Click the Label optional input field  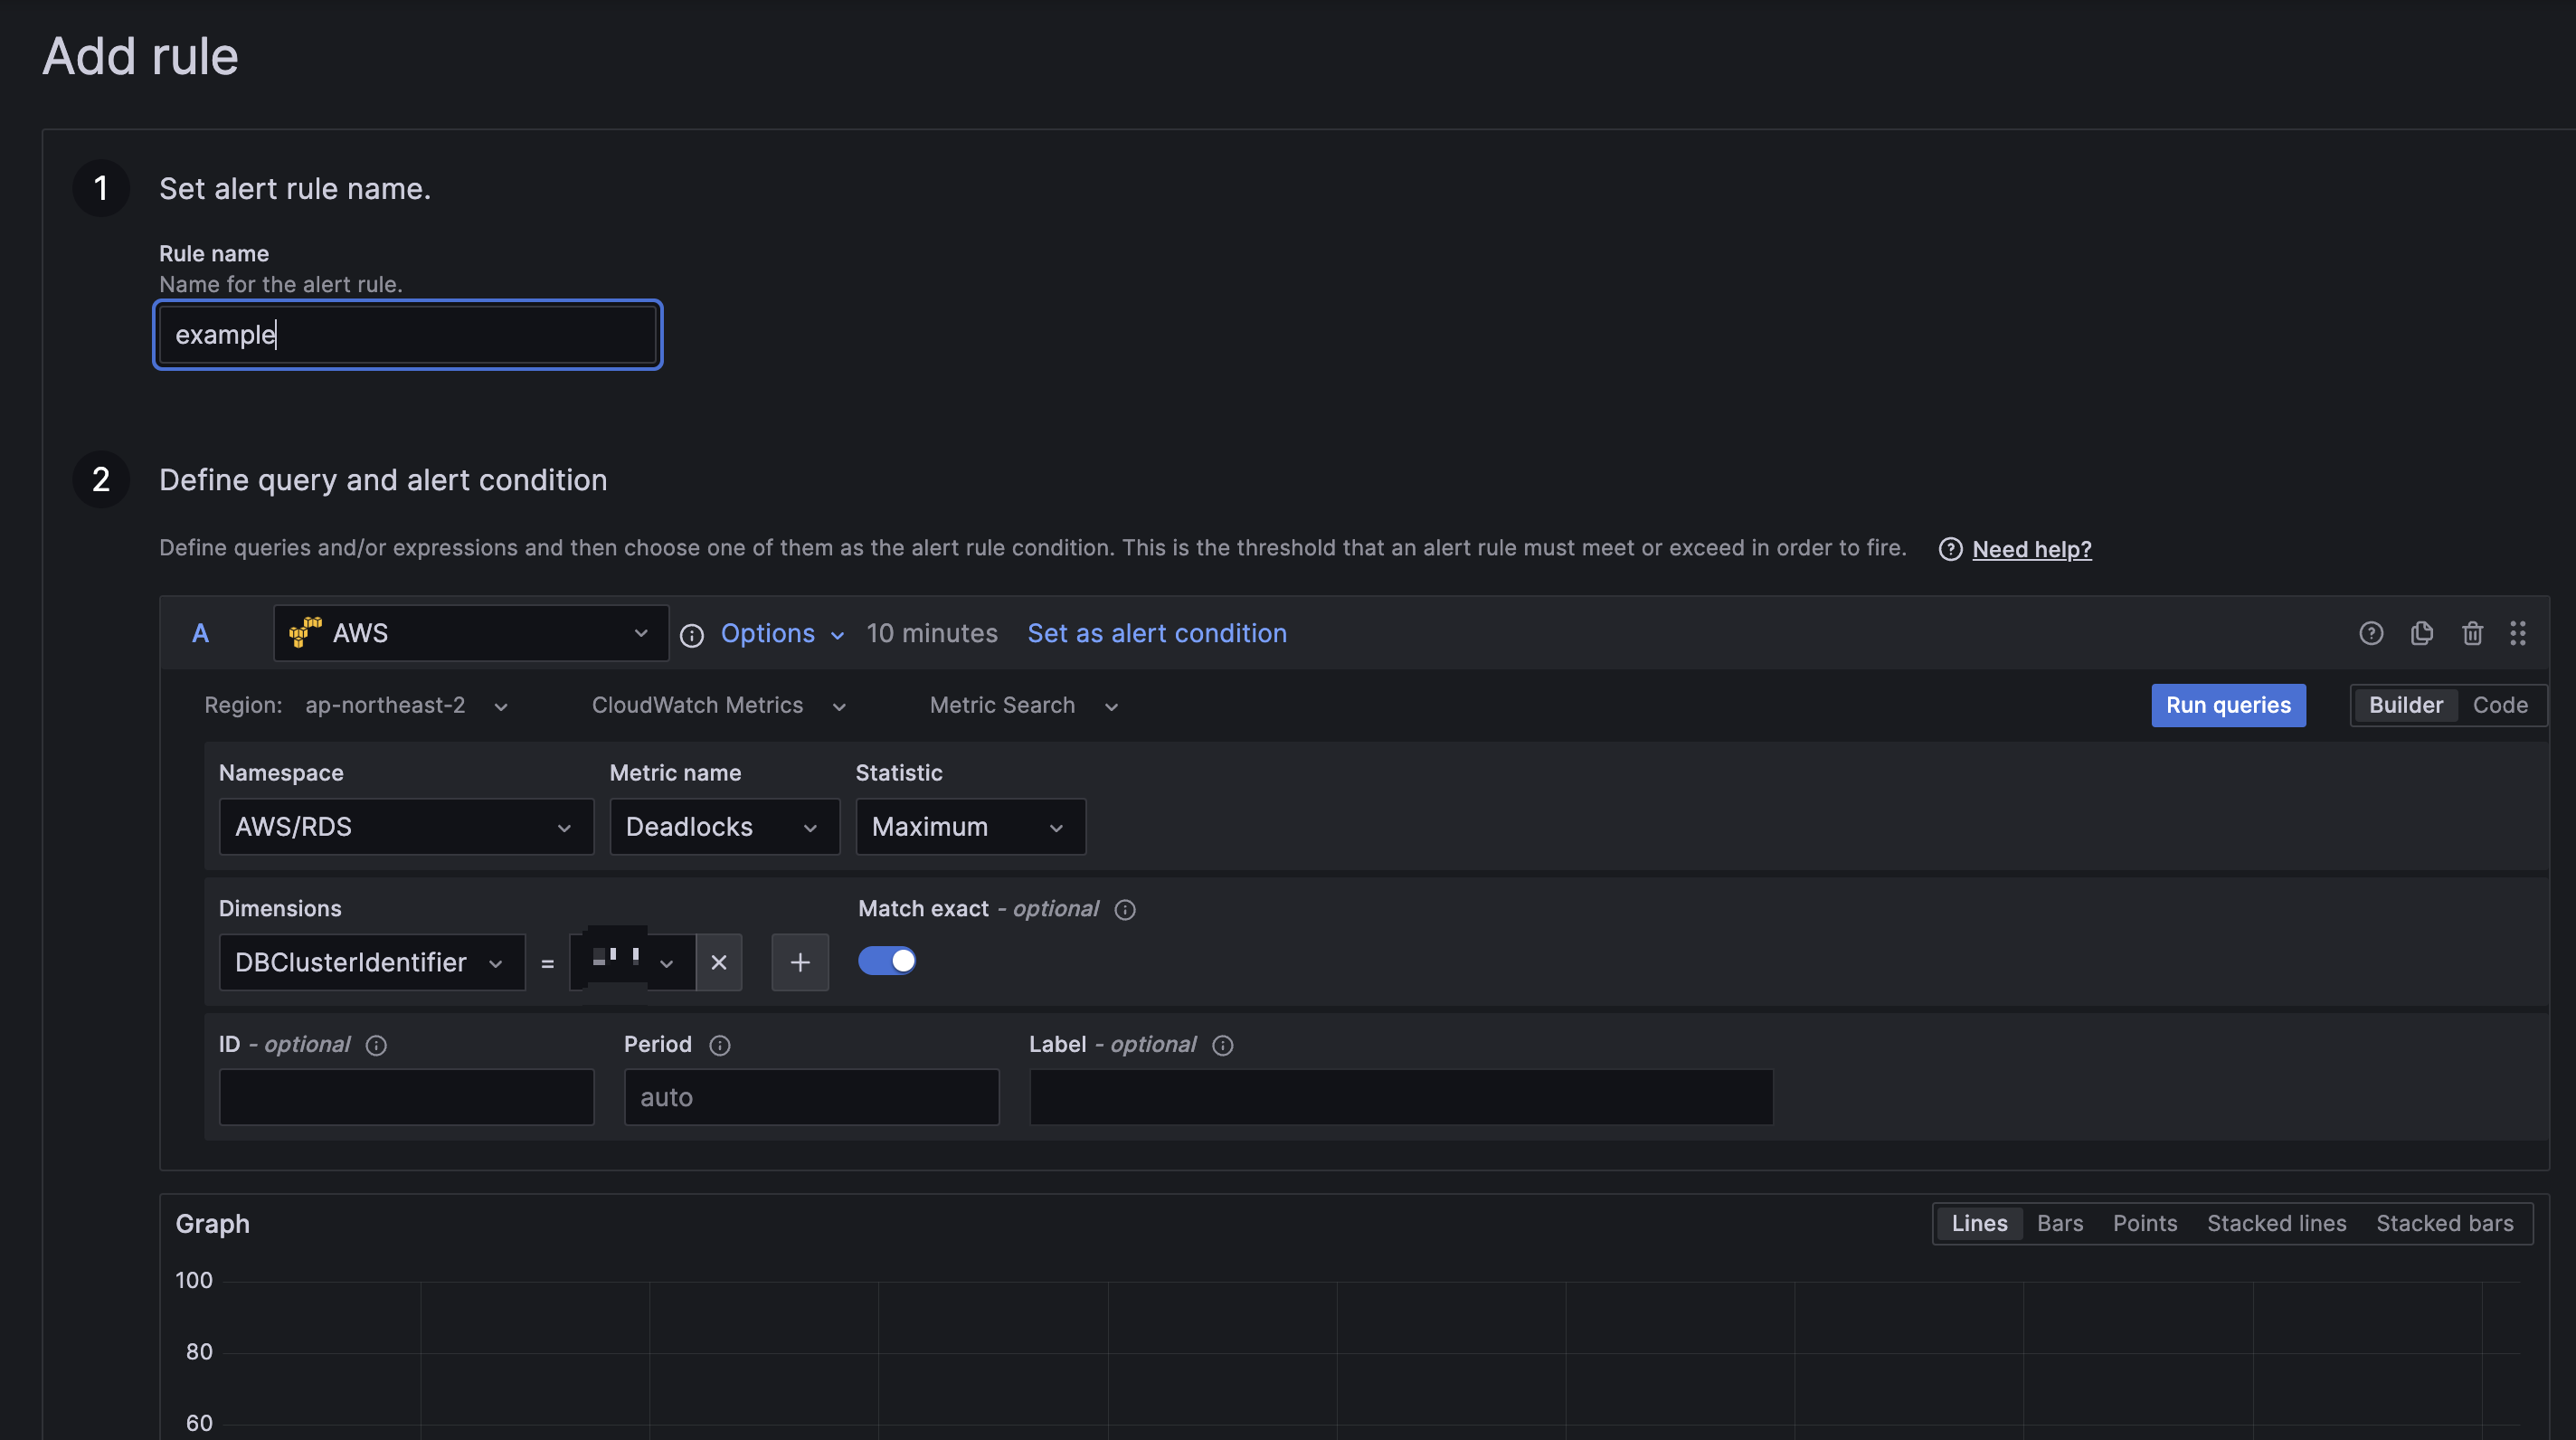pos(1401,1097)
